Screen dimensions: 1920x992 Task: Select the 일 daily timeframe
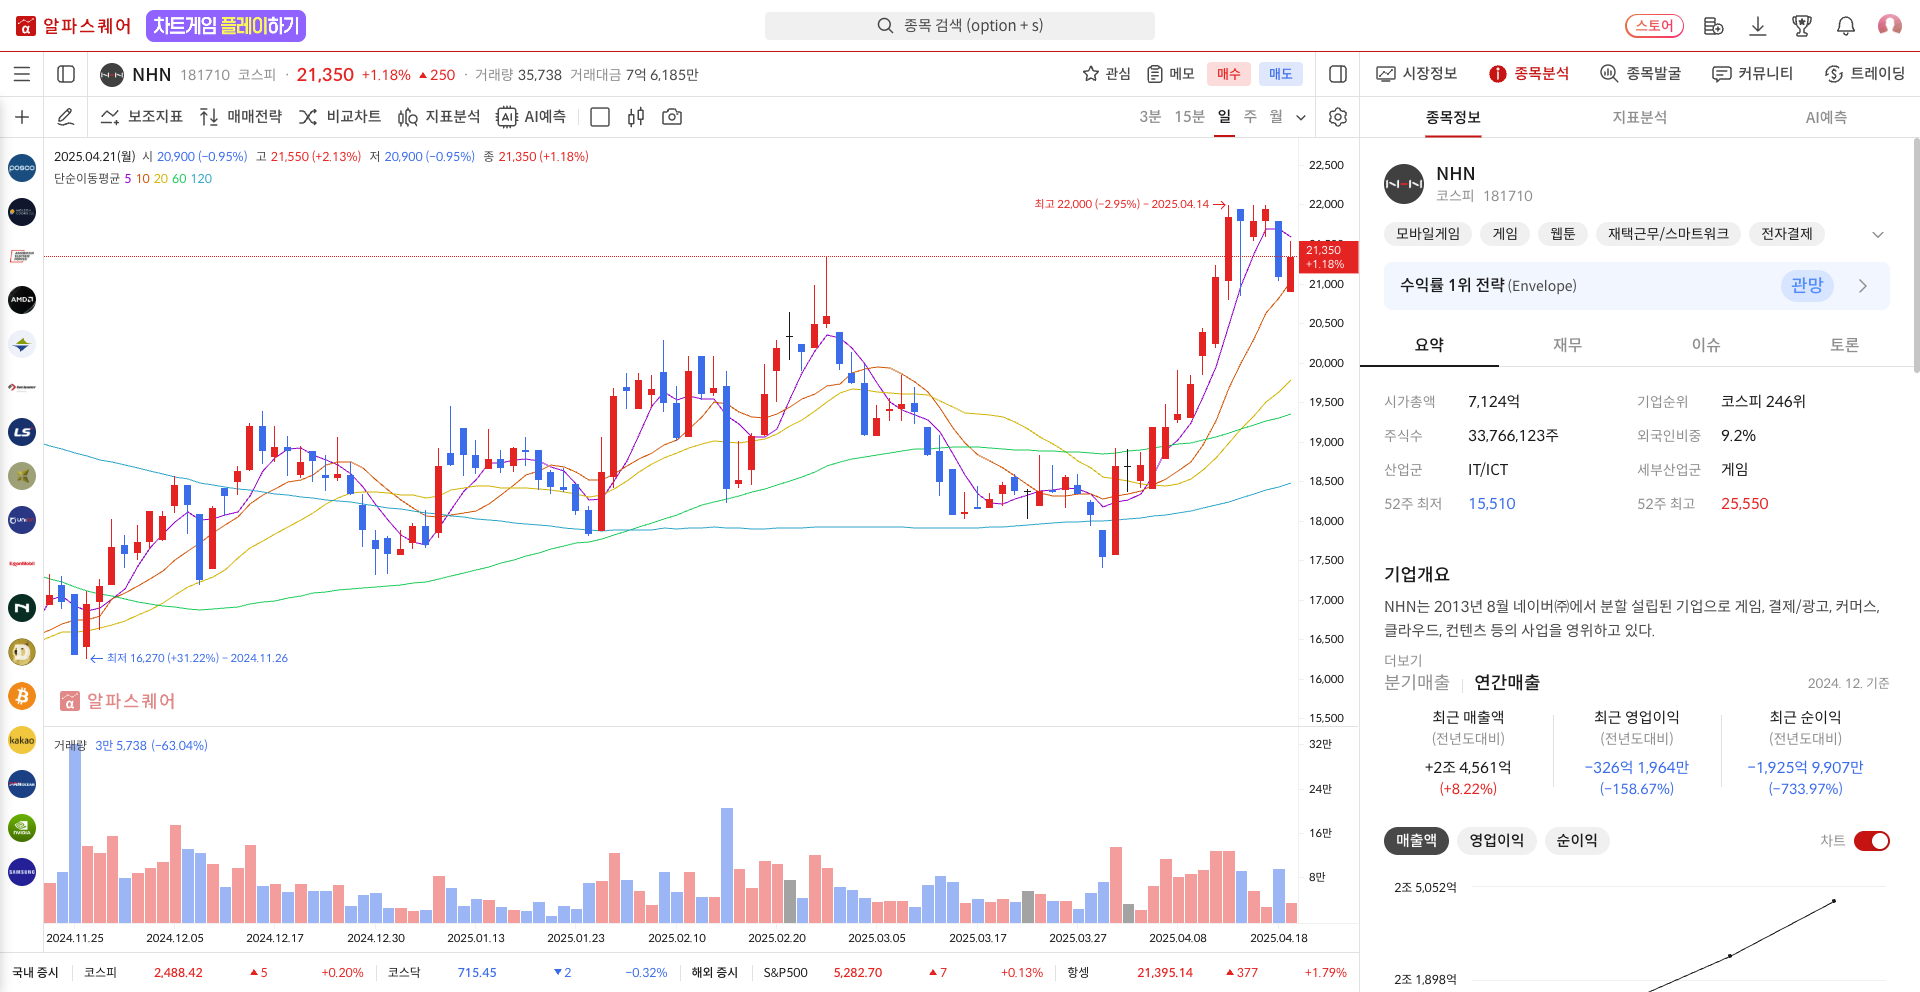click(1224, 117)
